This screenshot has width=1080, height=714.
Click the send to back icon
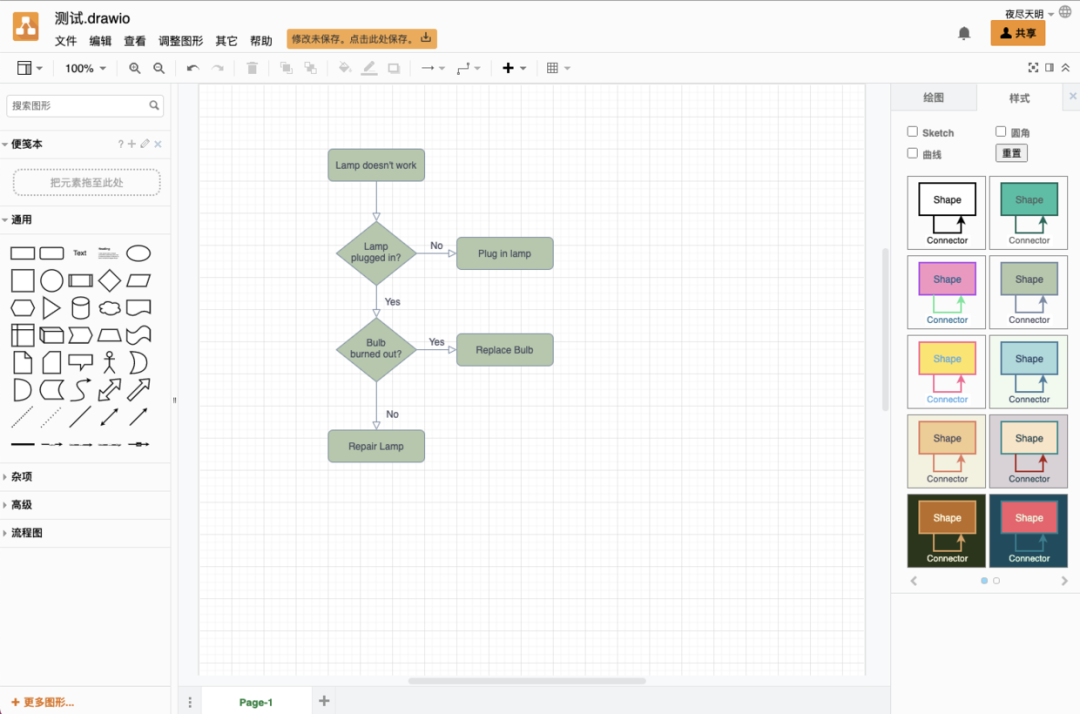click(x=311, y=68)
